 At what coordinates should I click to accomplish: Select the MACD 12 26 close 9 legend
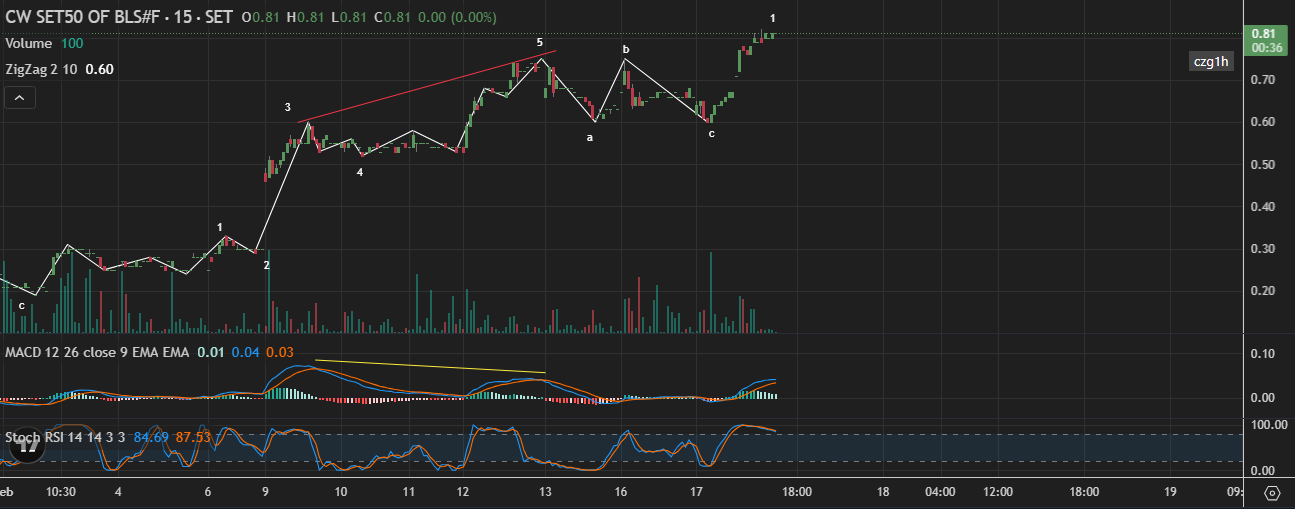[97, 352]
